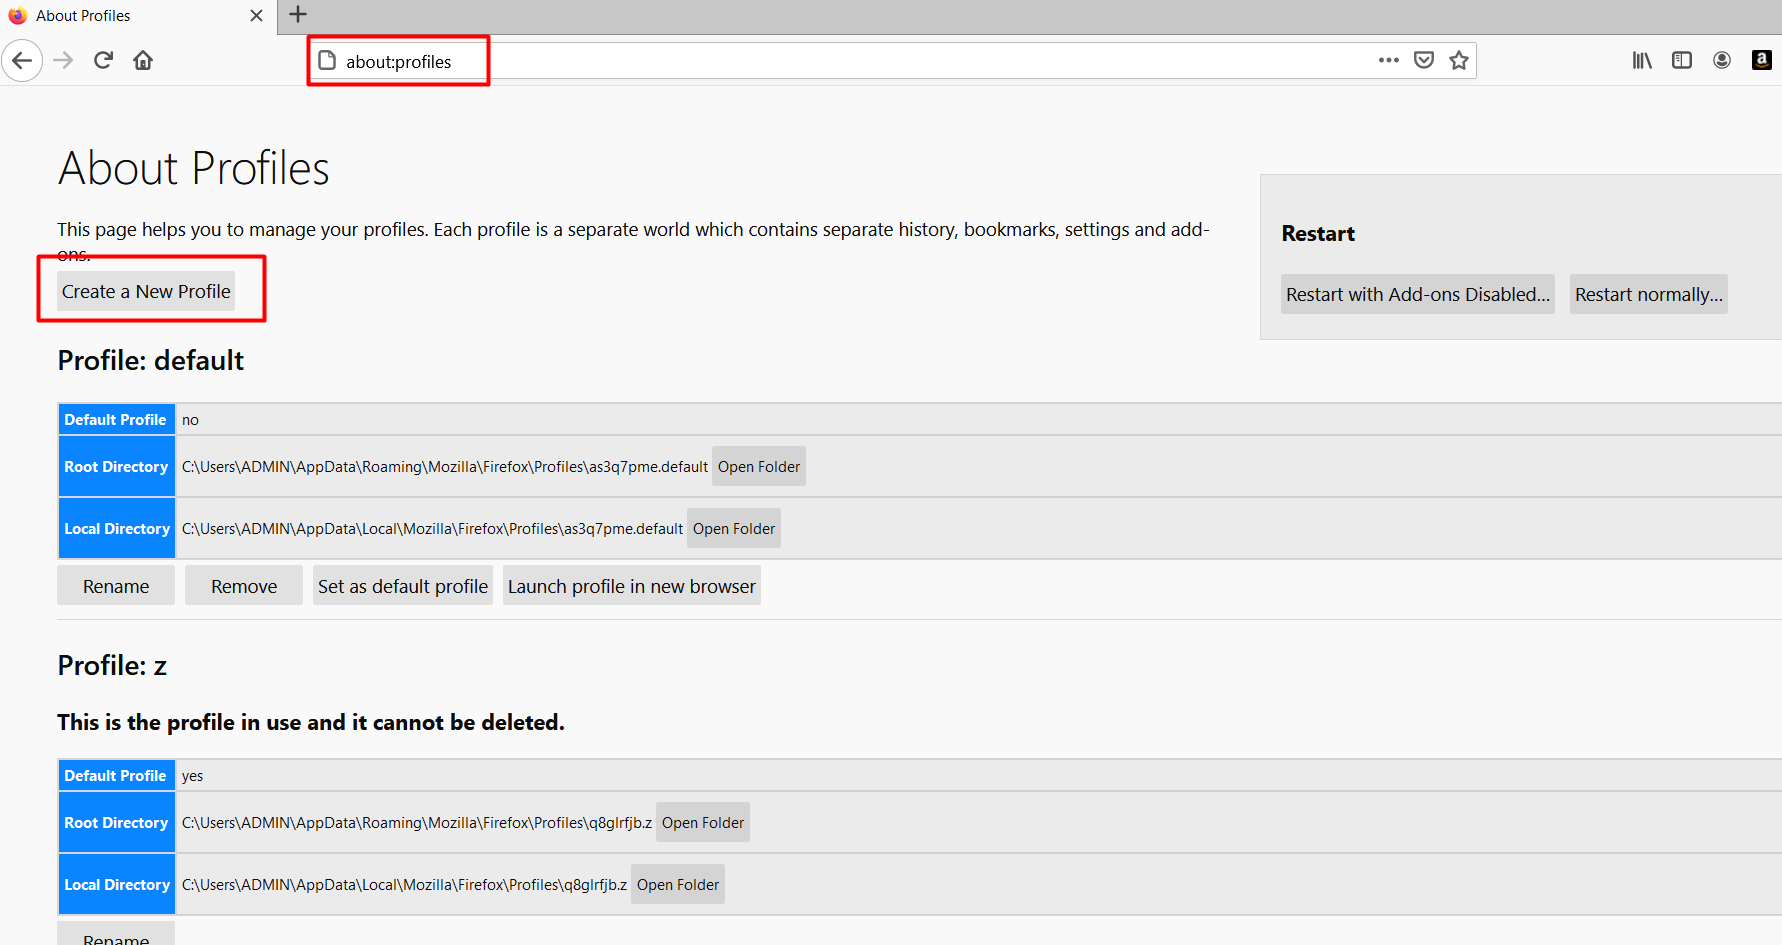Screen dimensions: 1782x945
Task: Click the Amazon extension icon
Action: coord(1762,60)
